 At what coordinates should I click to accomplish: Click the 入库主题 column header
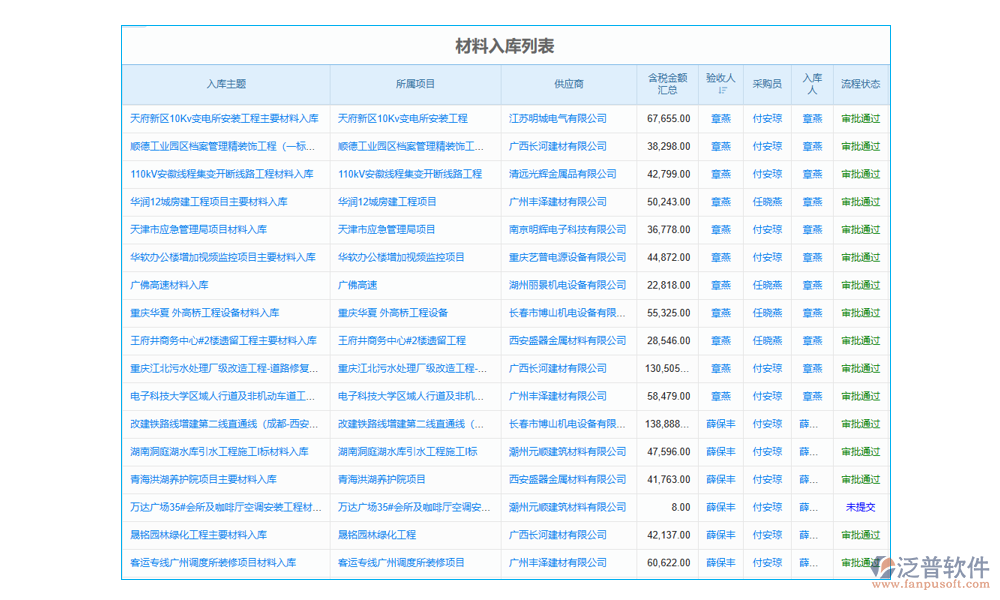click(x=227, y=85)
